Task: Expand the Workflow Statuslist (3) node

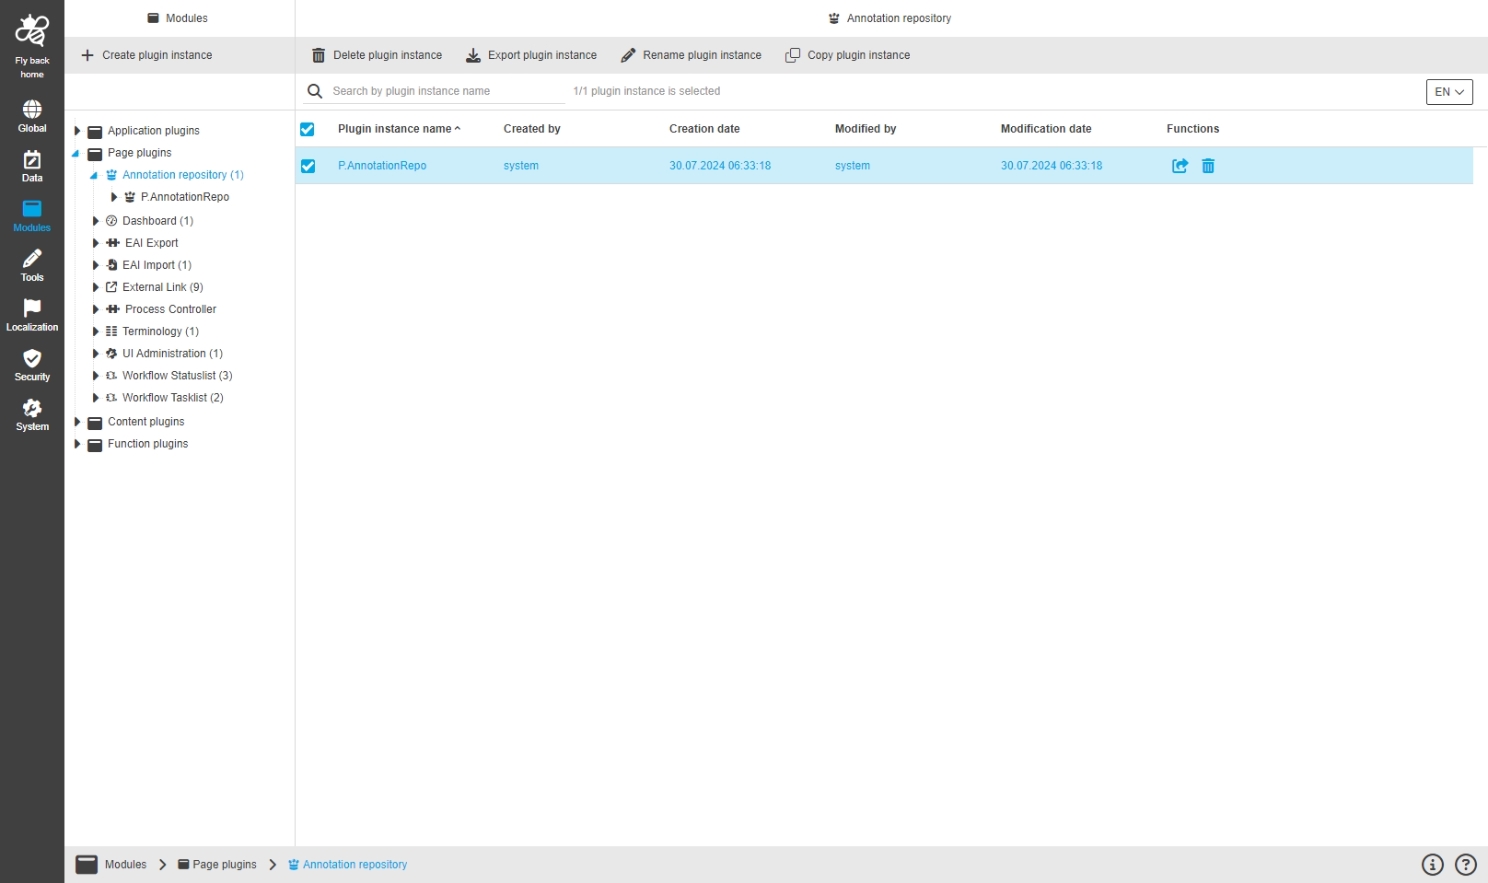Action: [96, 376]
